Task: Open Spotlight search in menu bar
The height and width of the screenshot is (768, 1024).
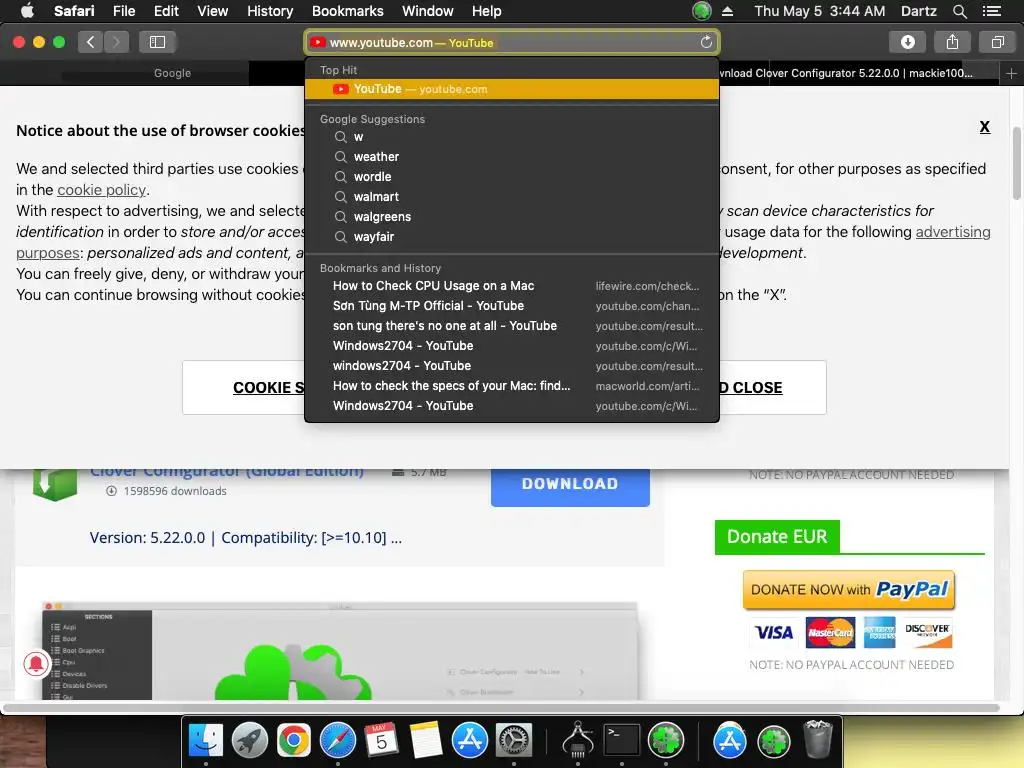Action: 959,11
